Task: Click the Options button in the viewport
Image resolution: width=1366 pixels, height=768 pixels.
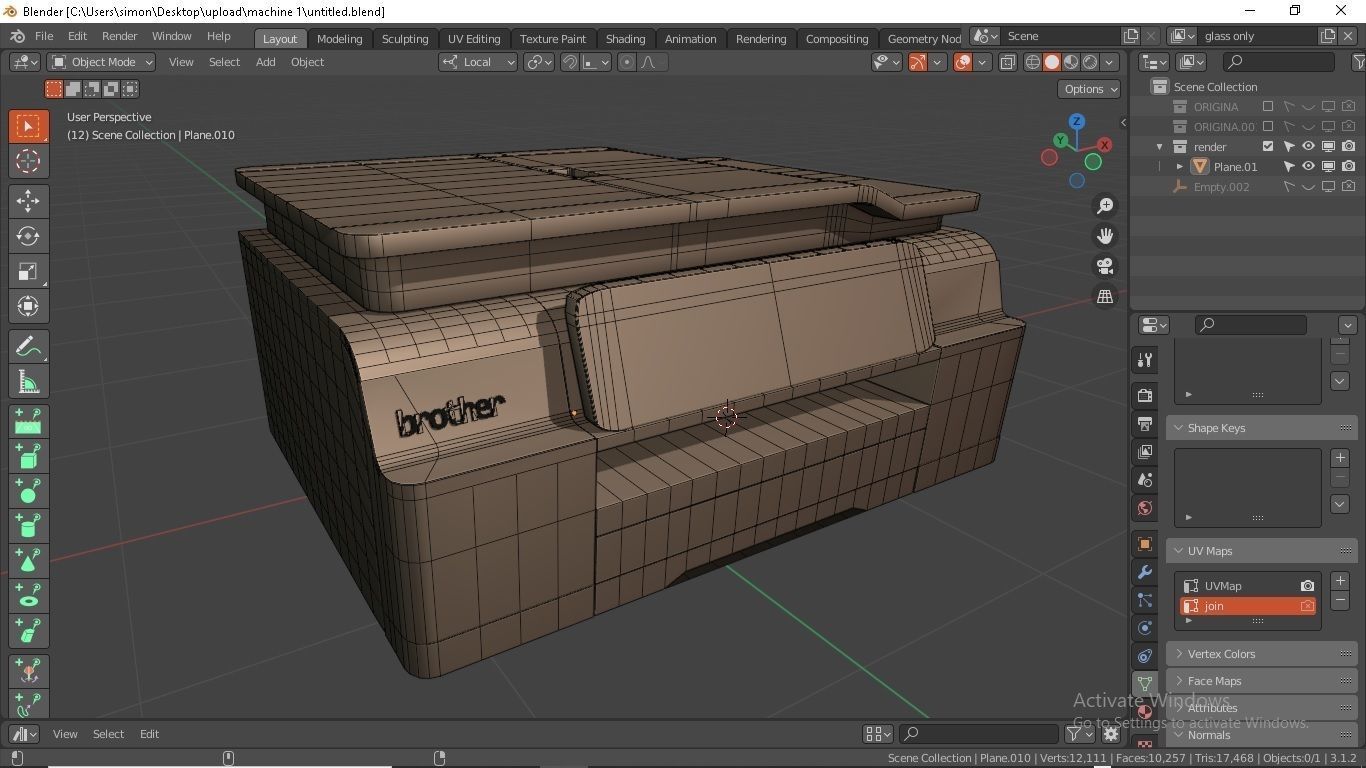Action: tap(1088, 89)
